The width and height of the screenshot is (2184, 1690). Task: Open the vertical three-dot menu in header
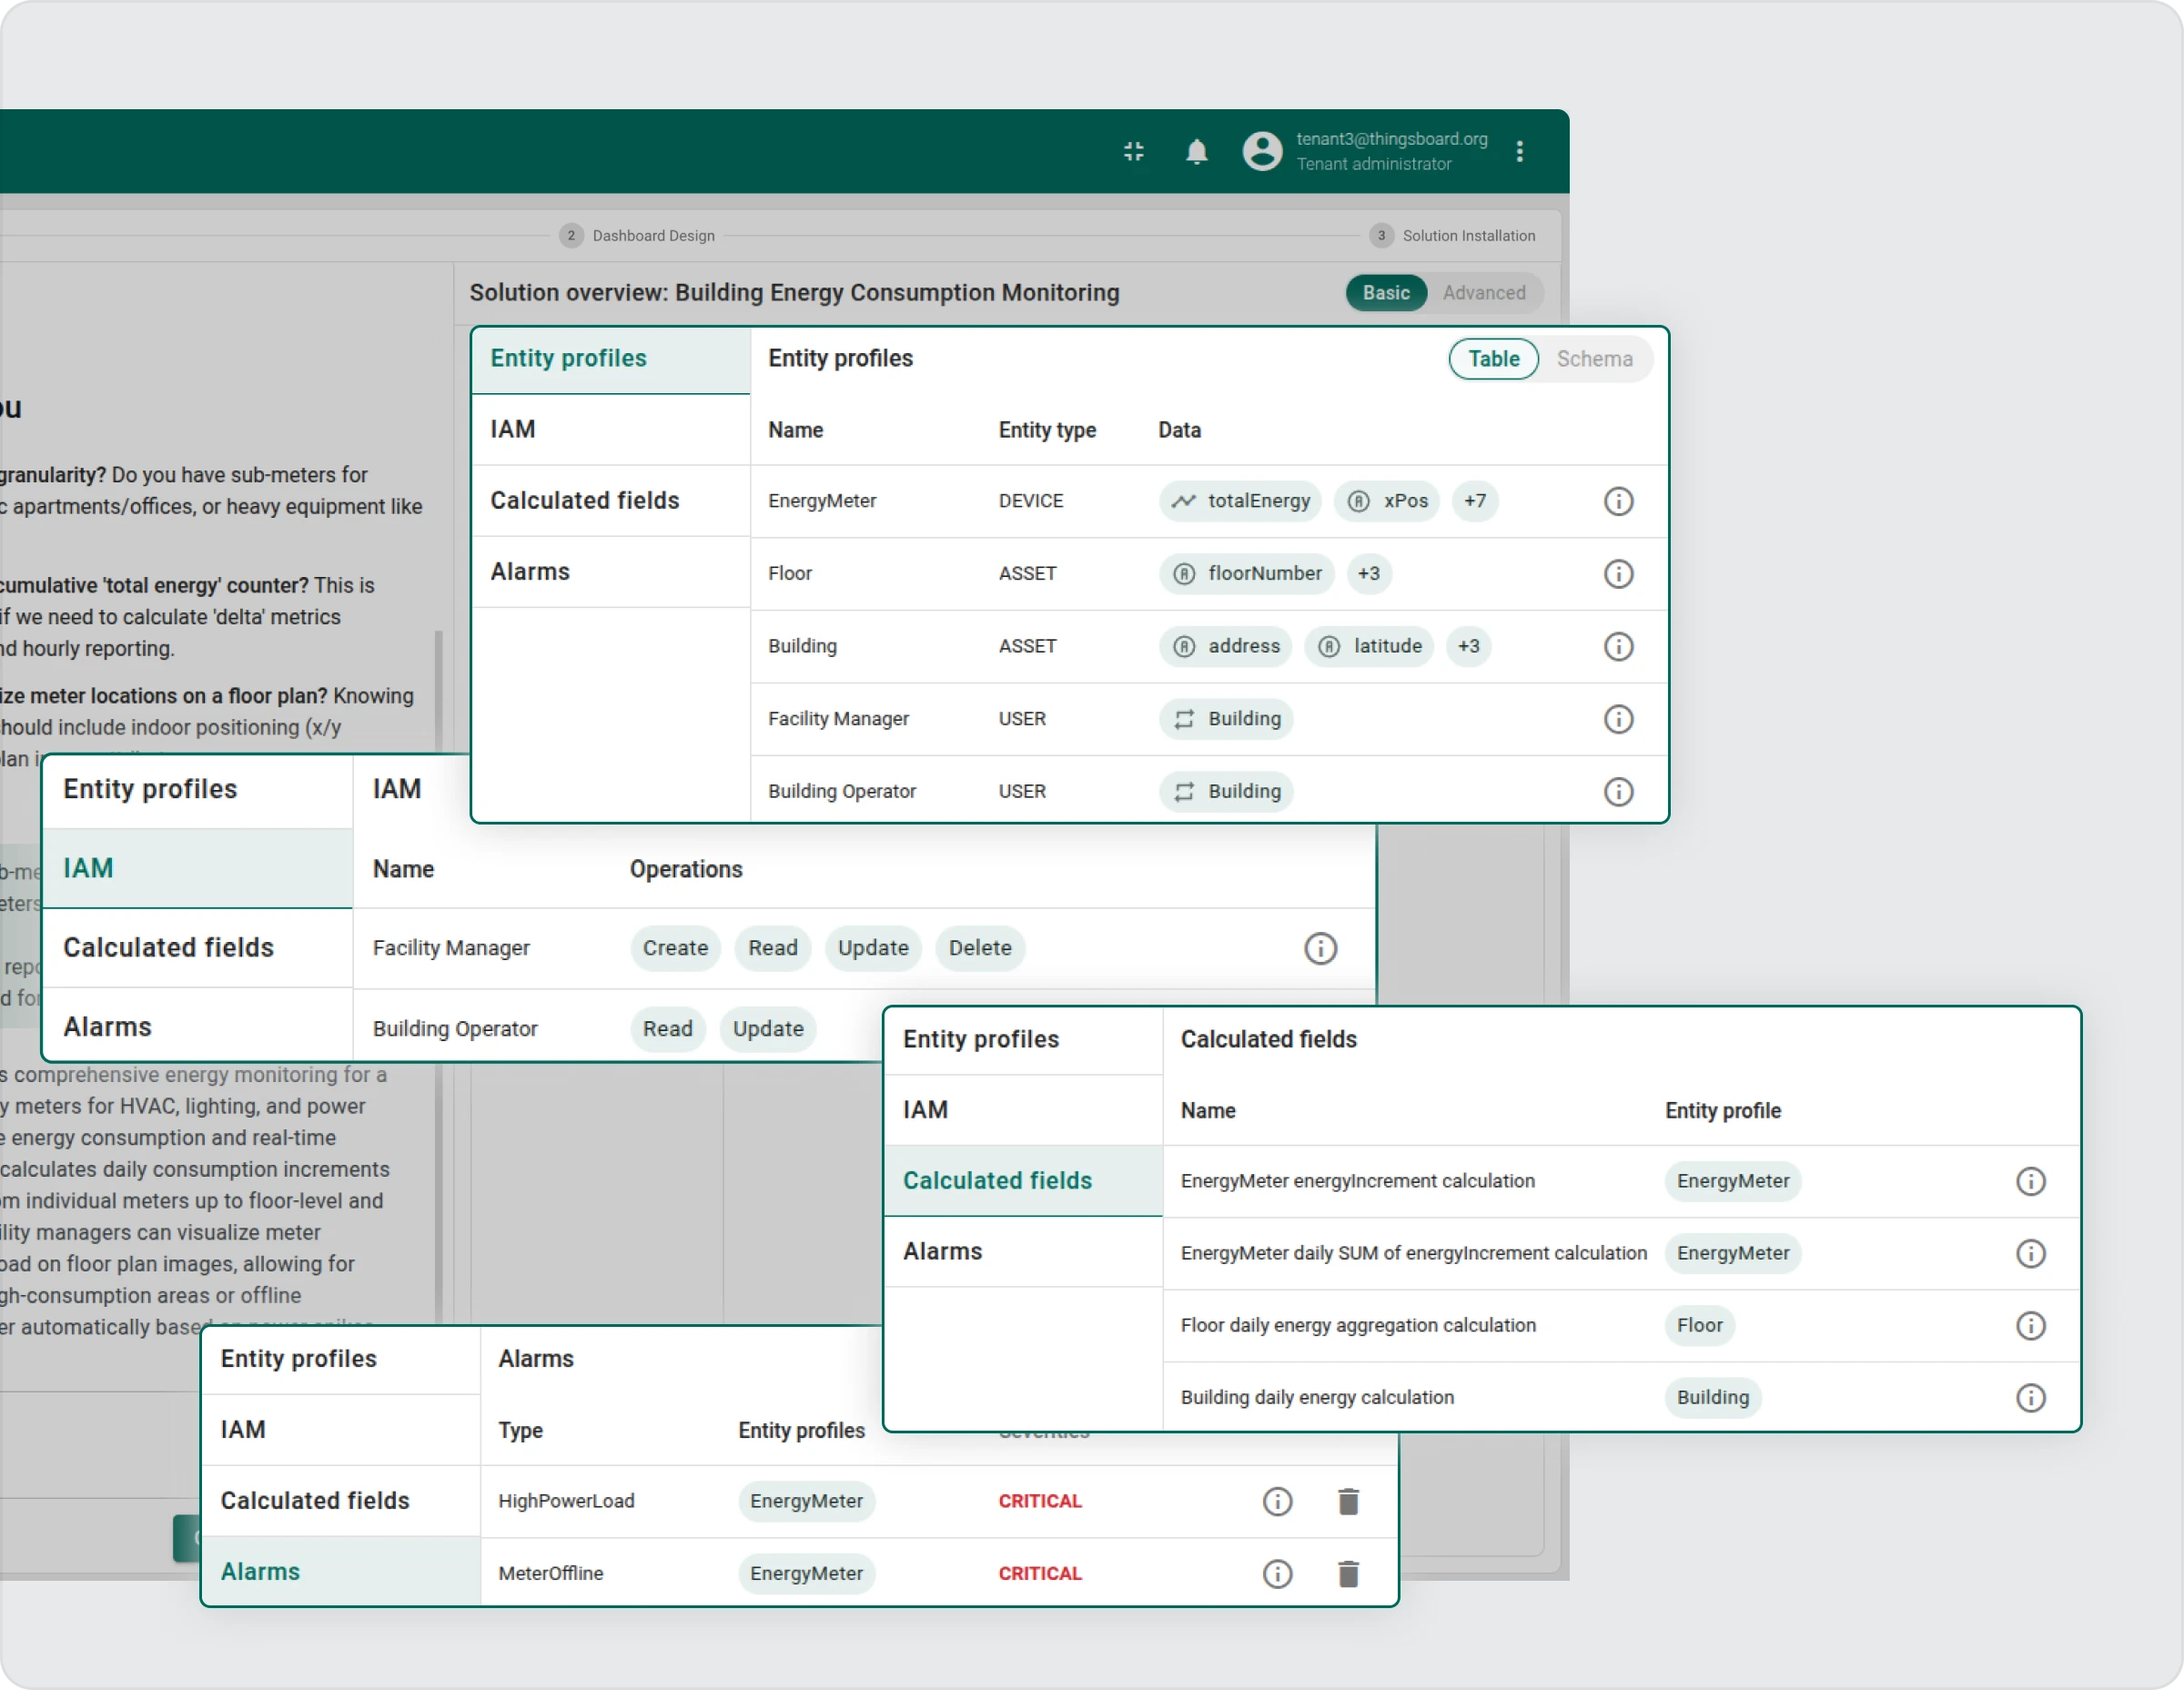(1519, 151)
